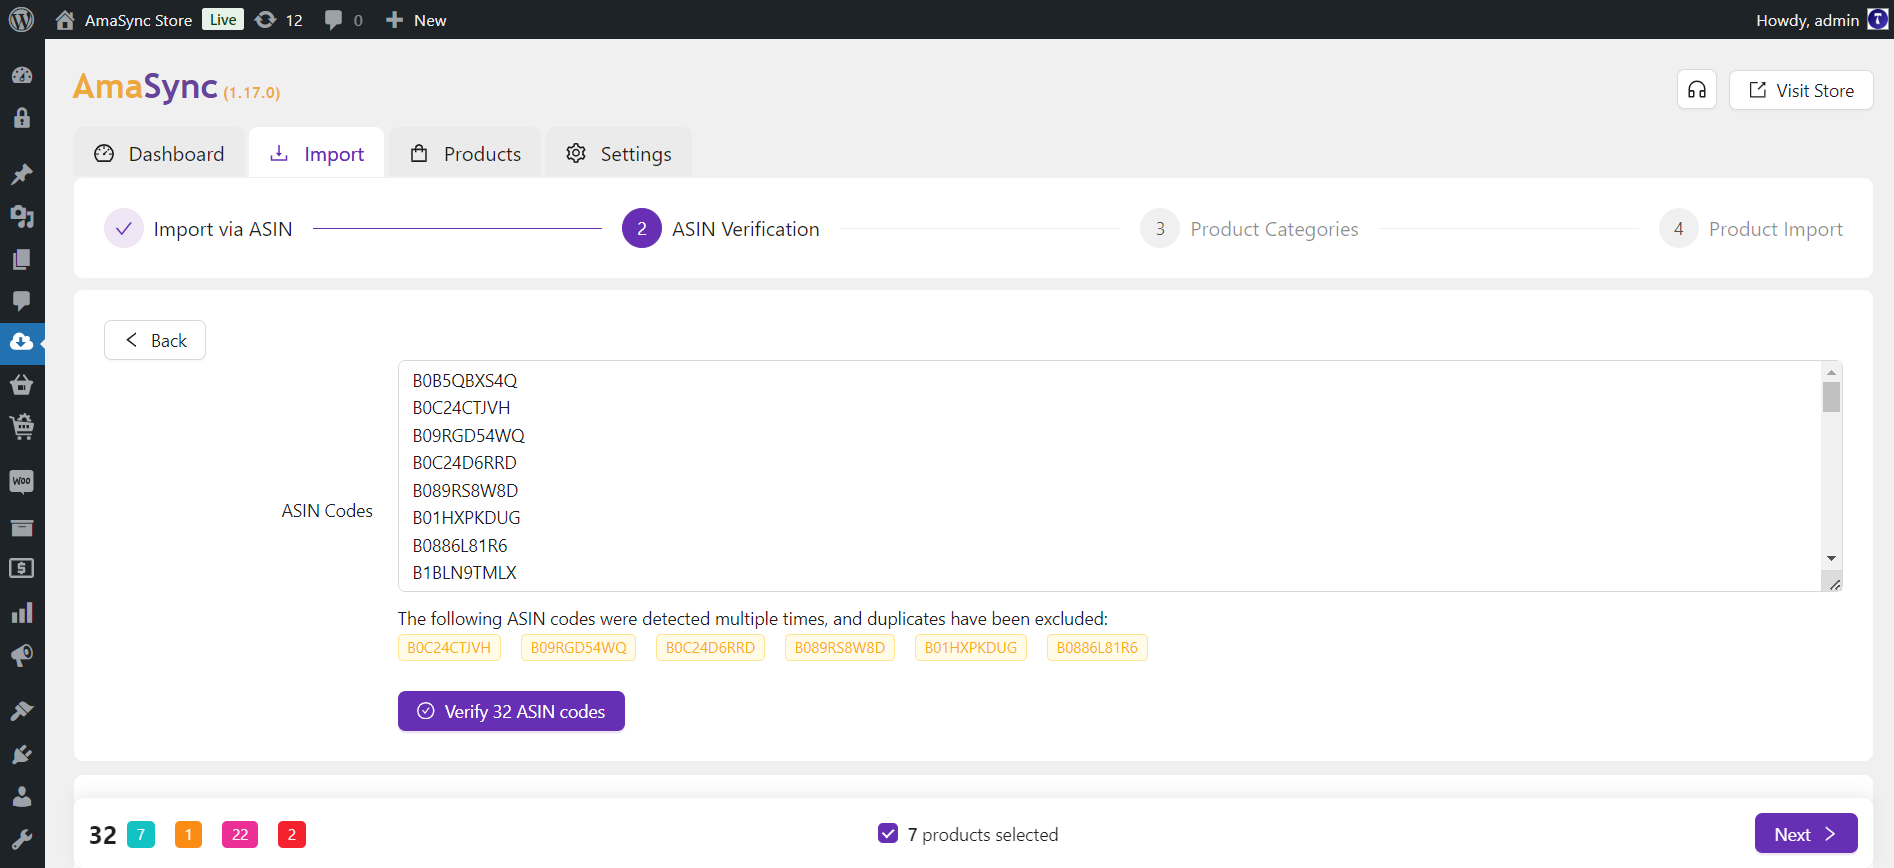Open Payments dollar sidebar icon
The height and width of the screenshot is (868, 1894).
coord(22,569)
